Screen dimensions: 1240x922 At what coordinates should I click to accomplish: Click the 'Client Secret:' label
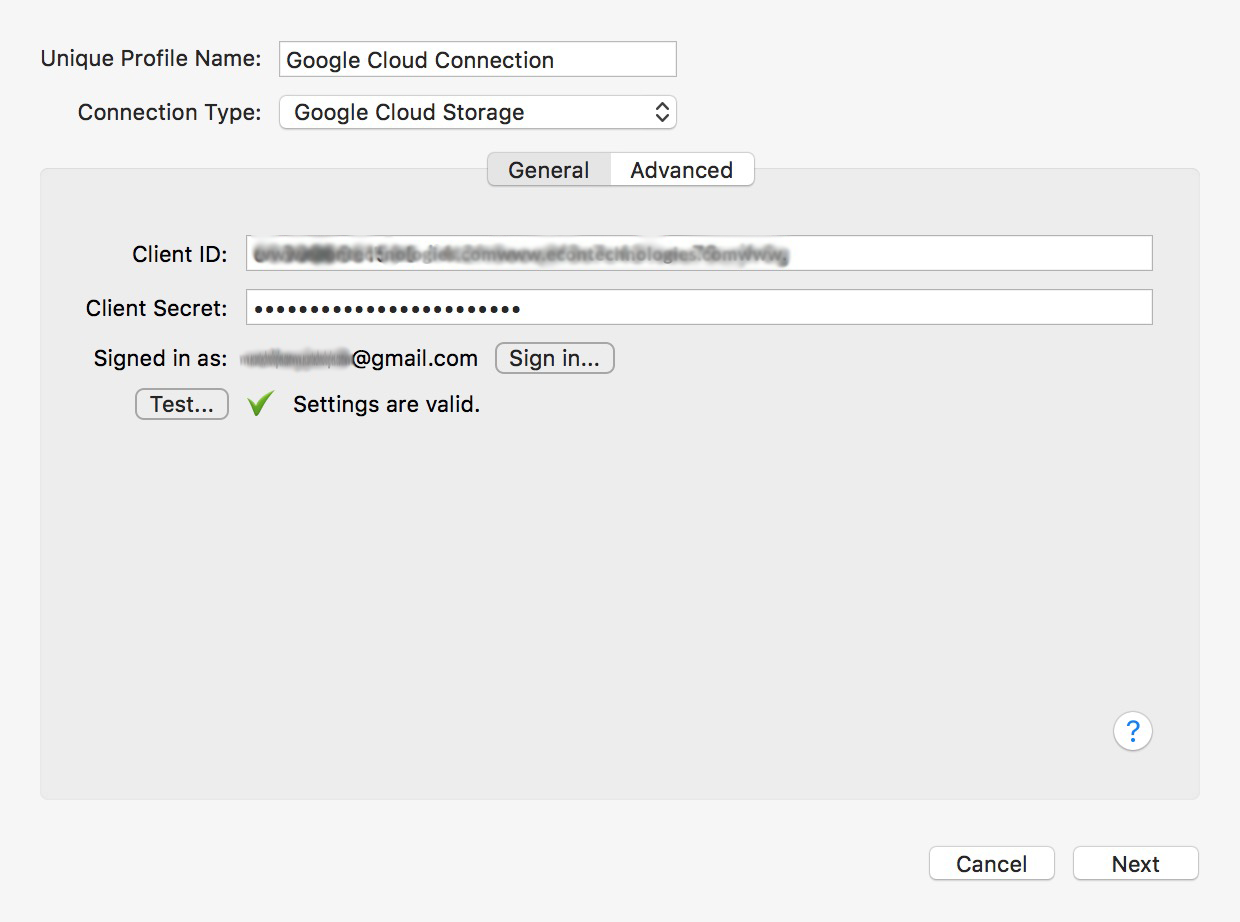[x=157, y=308]
